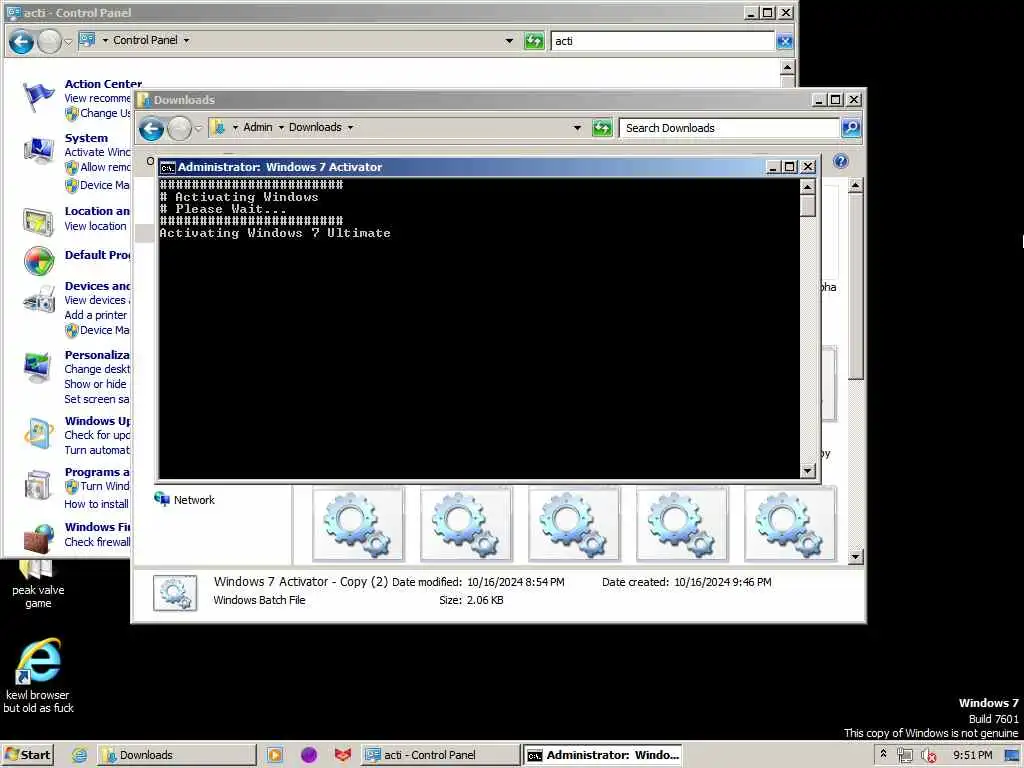Select the first batch file gear thumbnail
This screenshot has width=1024, height=768.
358,524
